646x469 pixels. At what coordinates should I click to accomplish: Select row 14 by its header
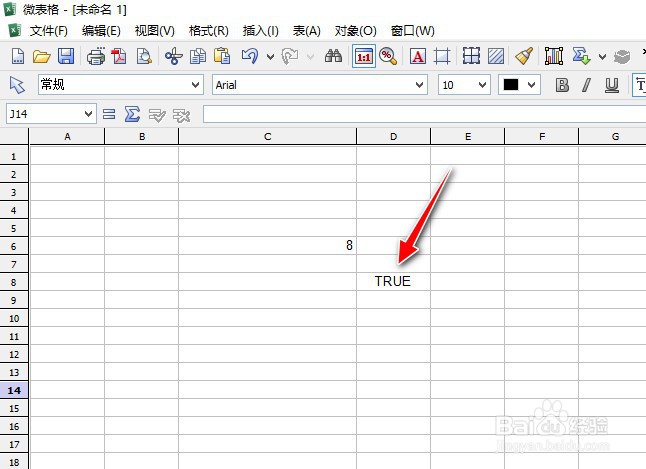coord(14,390)
